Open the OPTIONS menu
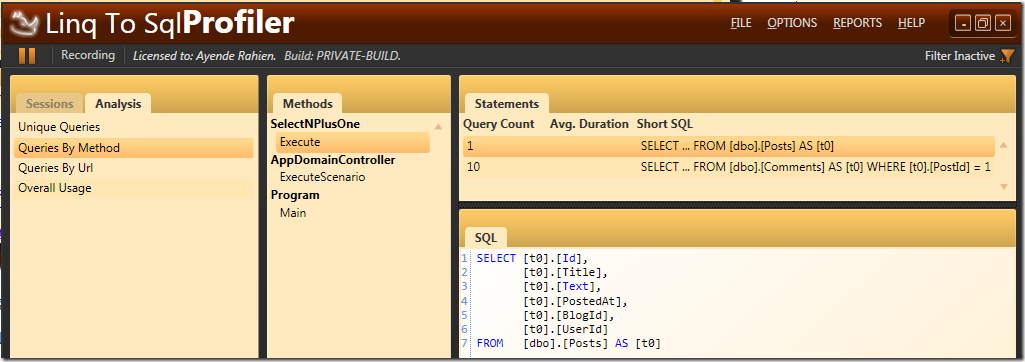 pos(792,23)
